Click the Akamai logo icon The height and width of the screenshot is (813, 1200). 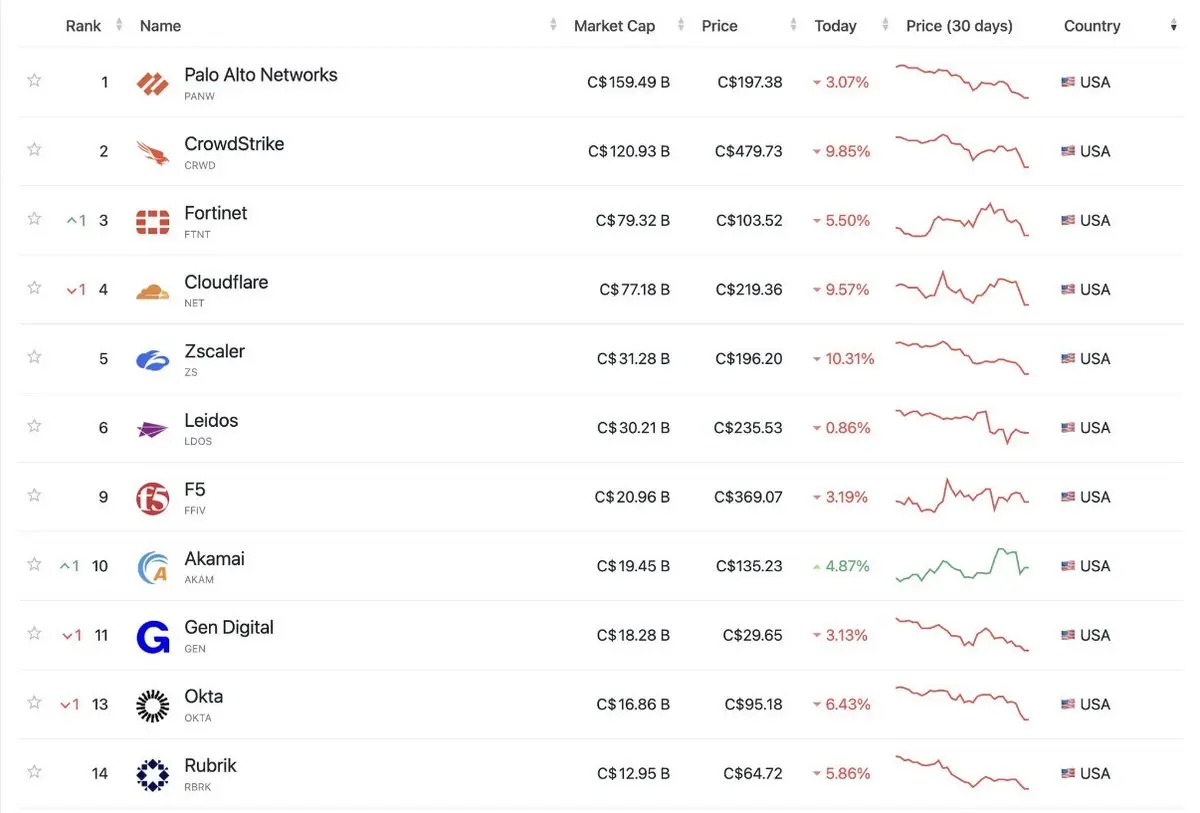click(152, 567)
